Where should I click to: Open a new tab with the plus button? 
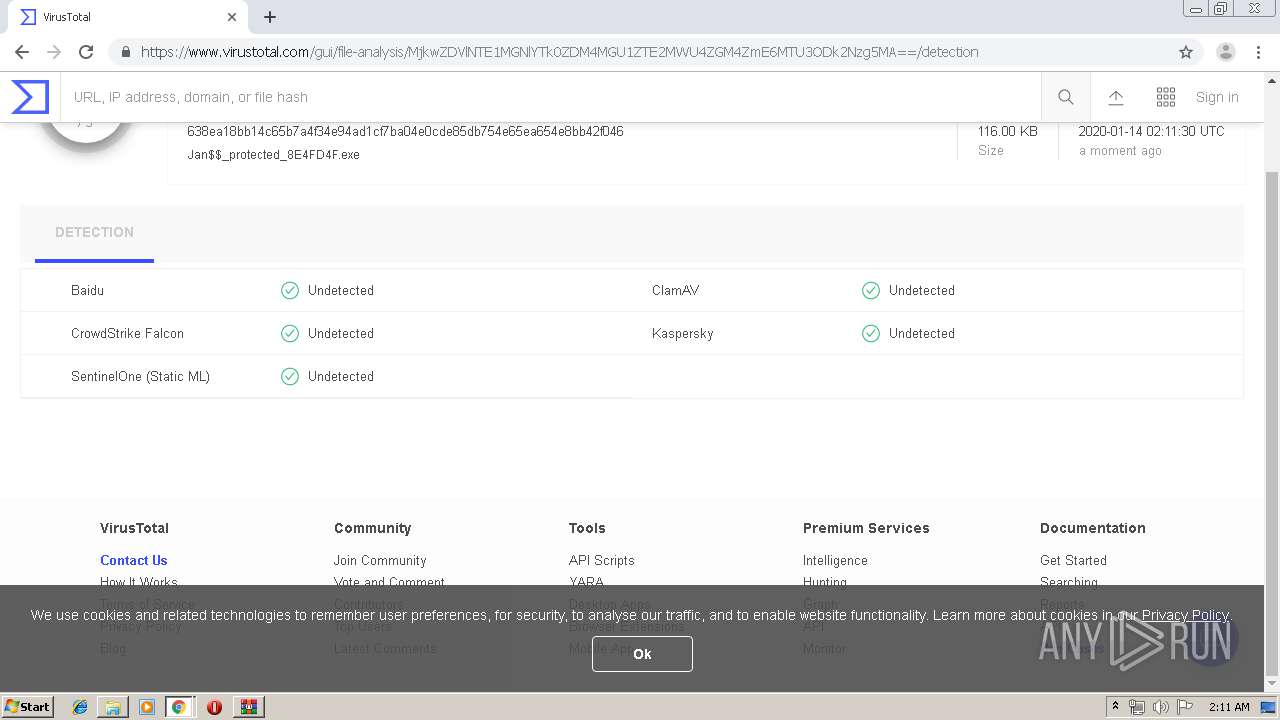(x=270, y=17)
